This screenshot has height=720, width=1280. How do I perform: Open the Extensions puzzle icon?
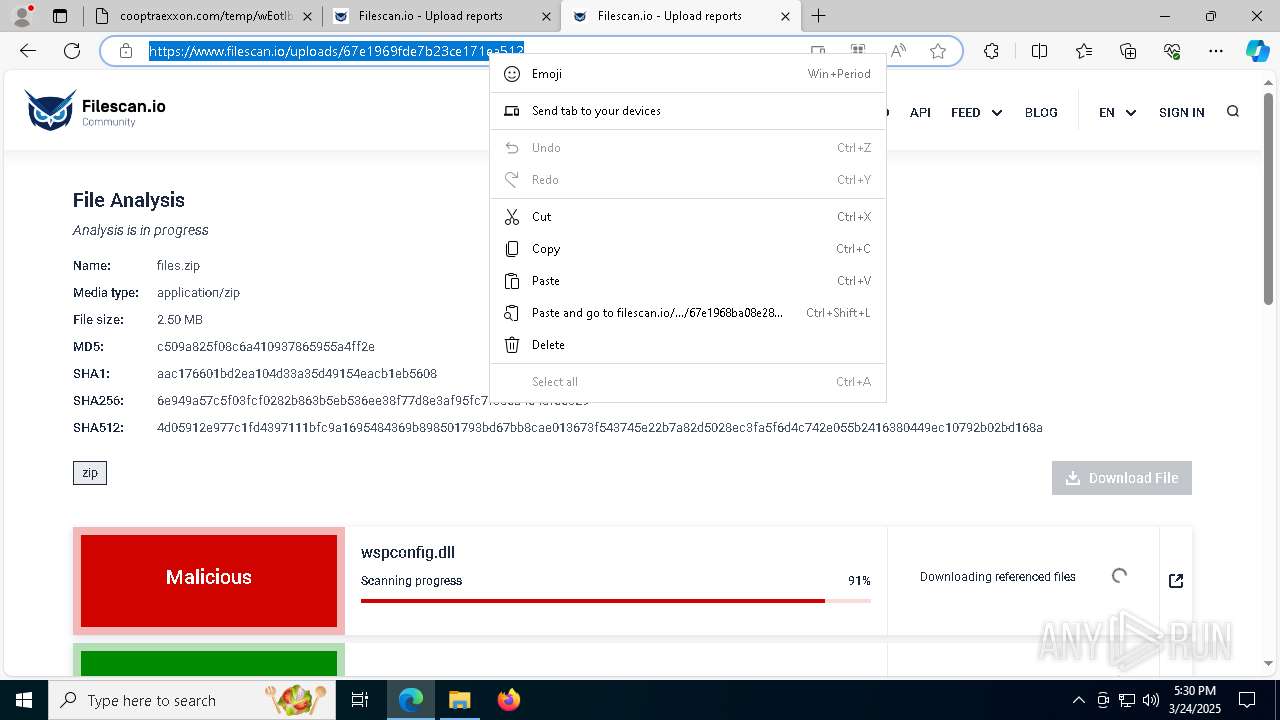click(991, 51)
